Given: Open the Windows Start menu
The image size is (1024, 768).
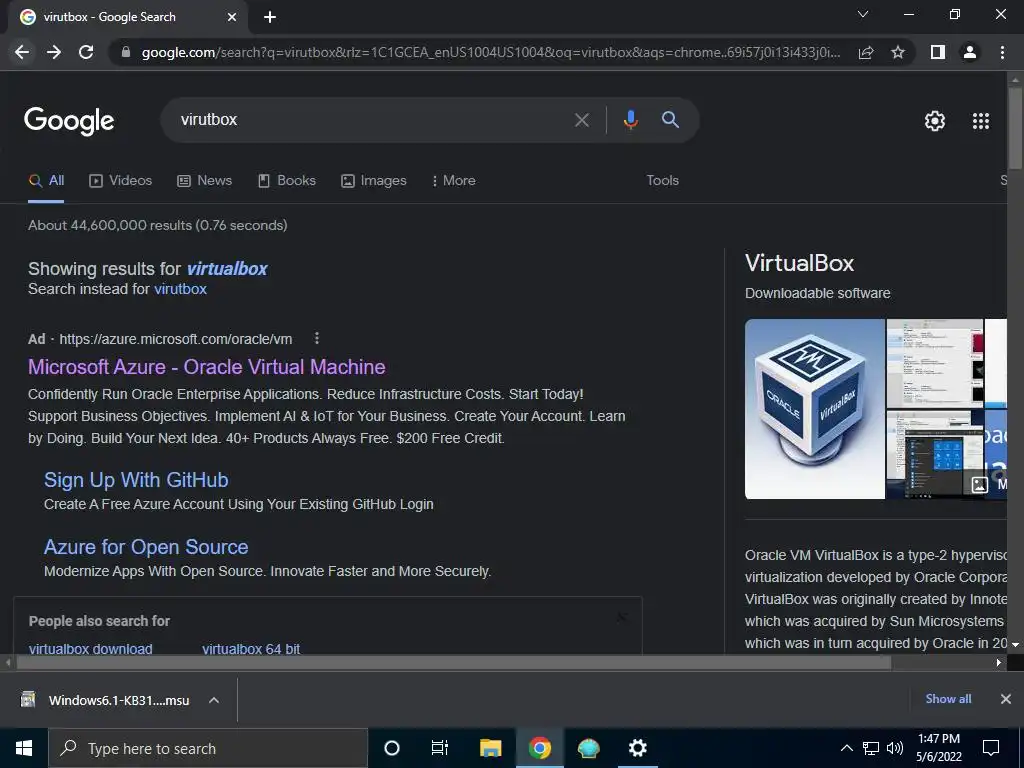Looking at the screenshot, I should tap(24, 748).
